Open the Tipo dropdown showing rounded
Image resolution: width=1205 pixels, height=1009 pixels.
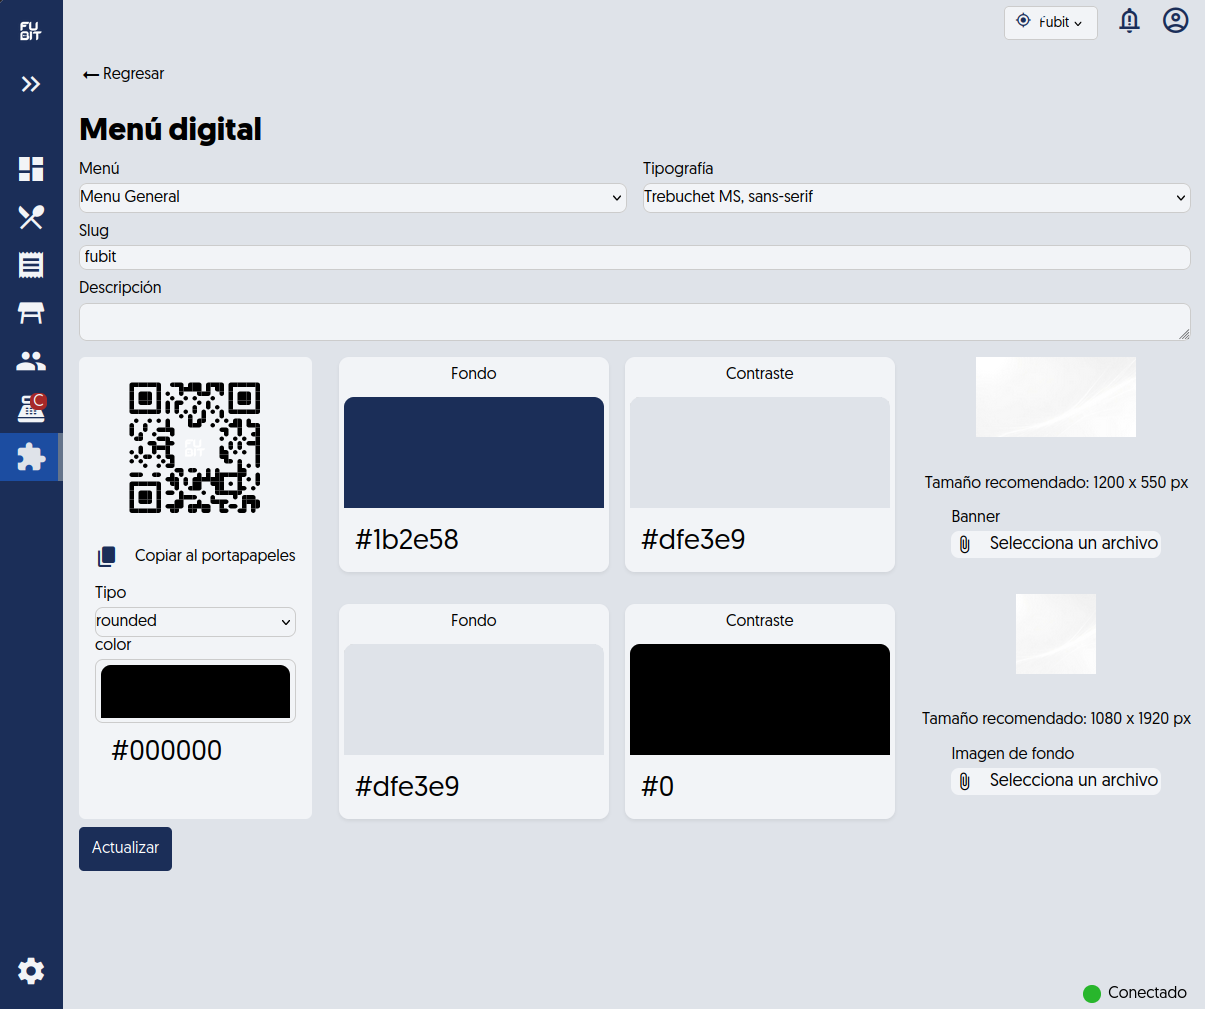pyautogui.click(x=195, y=621)
